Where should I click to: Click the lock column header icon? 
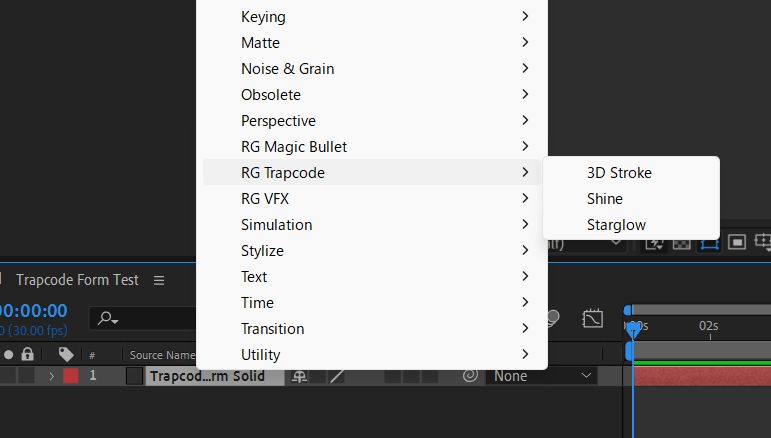(28, 354)
